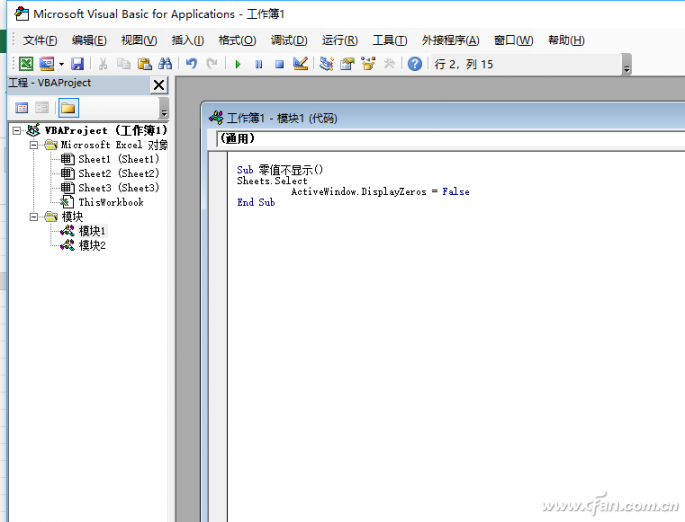Image resolution: width=685 pixels, height=522 pixels.
Task: Collapse the VBAProject (工作簿1) root node
Action: [x=17, y=131]
